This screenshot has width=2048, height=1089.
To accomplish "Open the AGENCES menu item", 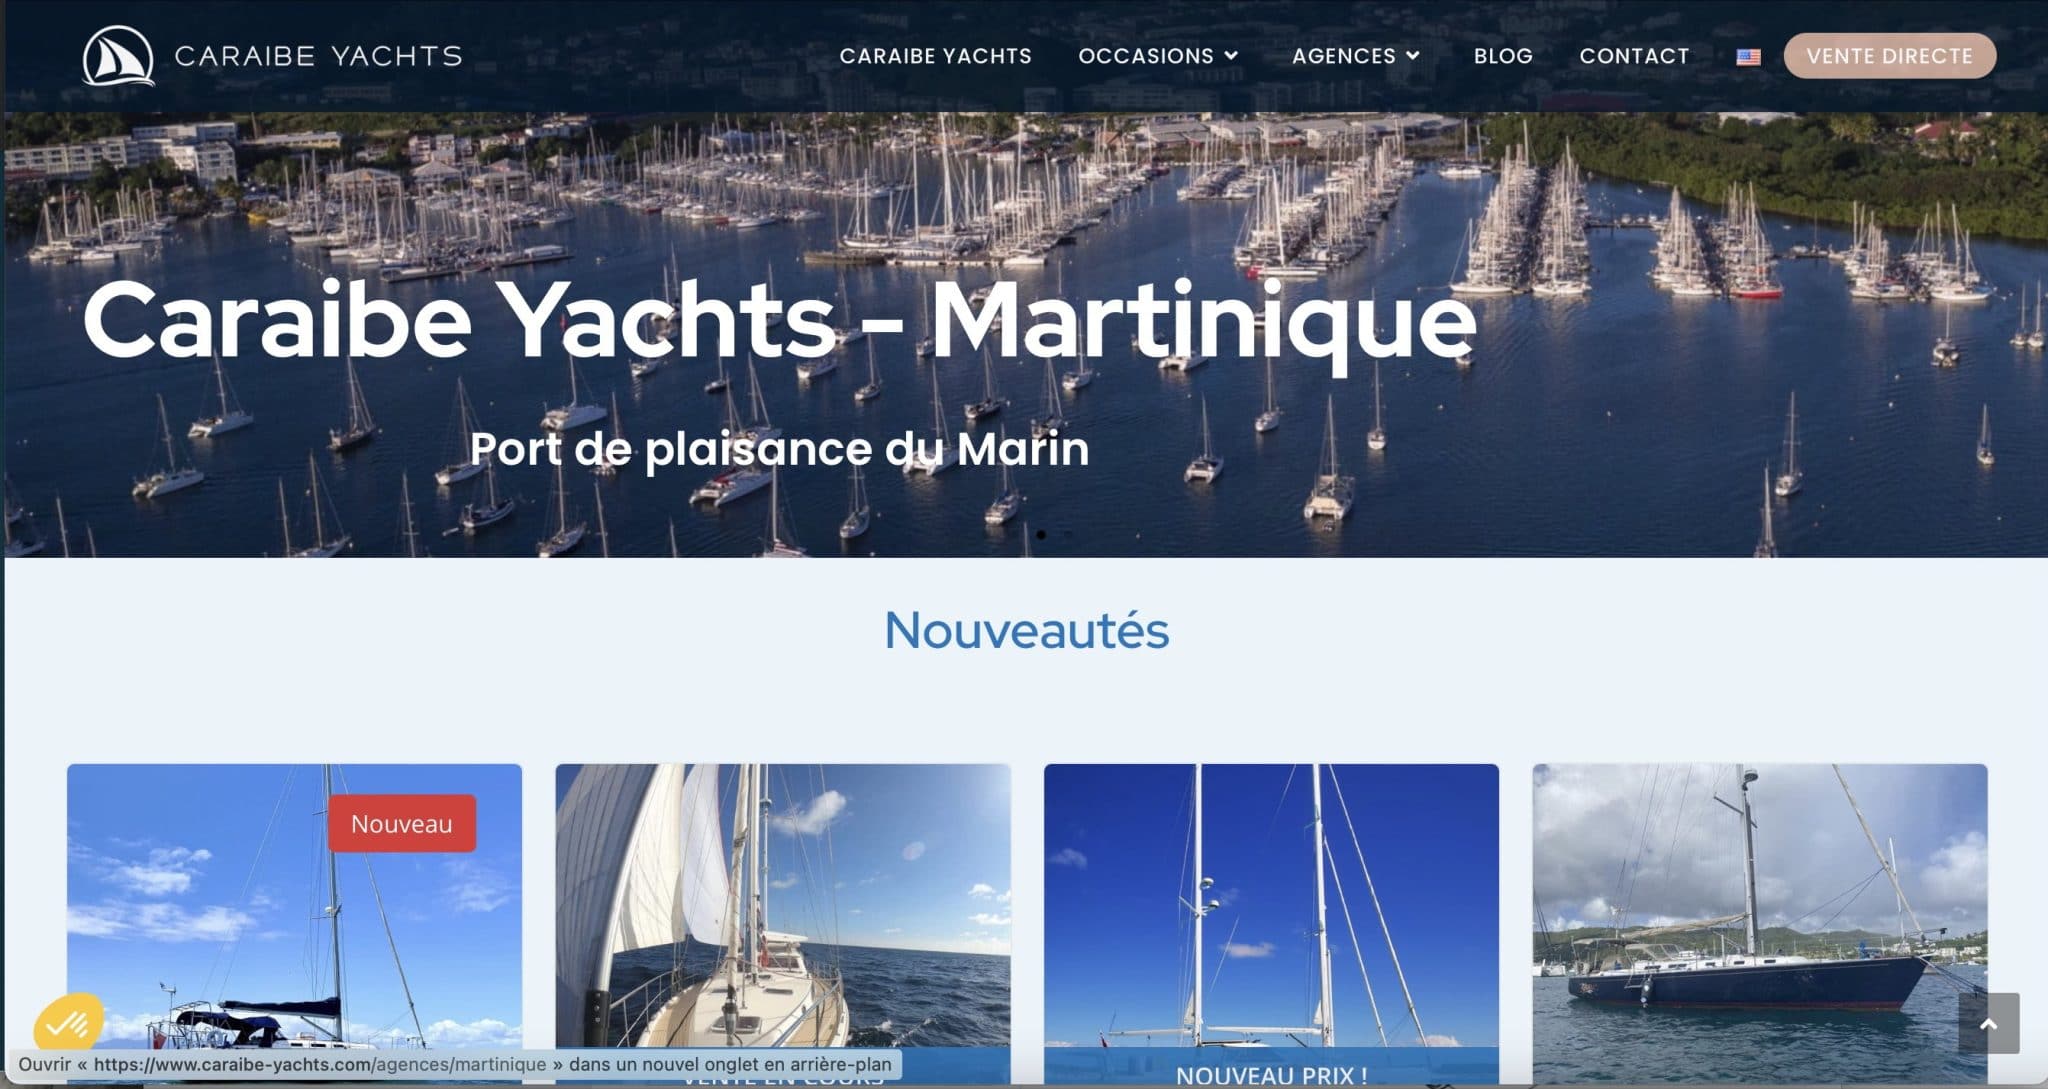I will pos(1344,56).
